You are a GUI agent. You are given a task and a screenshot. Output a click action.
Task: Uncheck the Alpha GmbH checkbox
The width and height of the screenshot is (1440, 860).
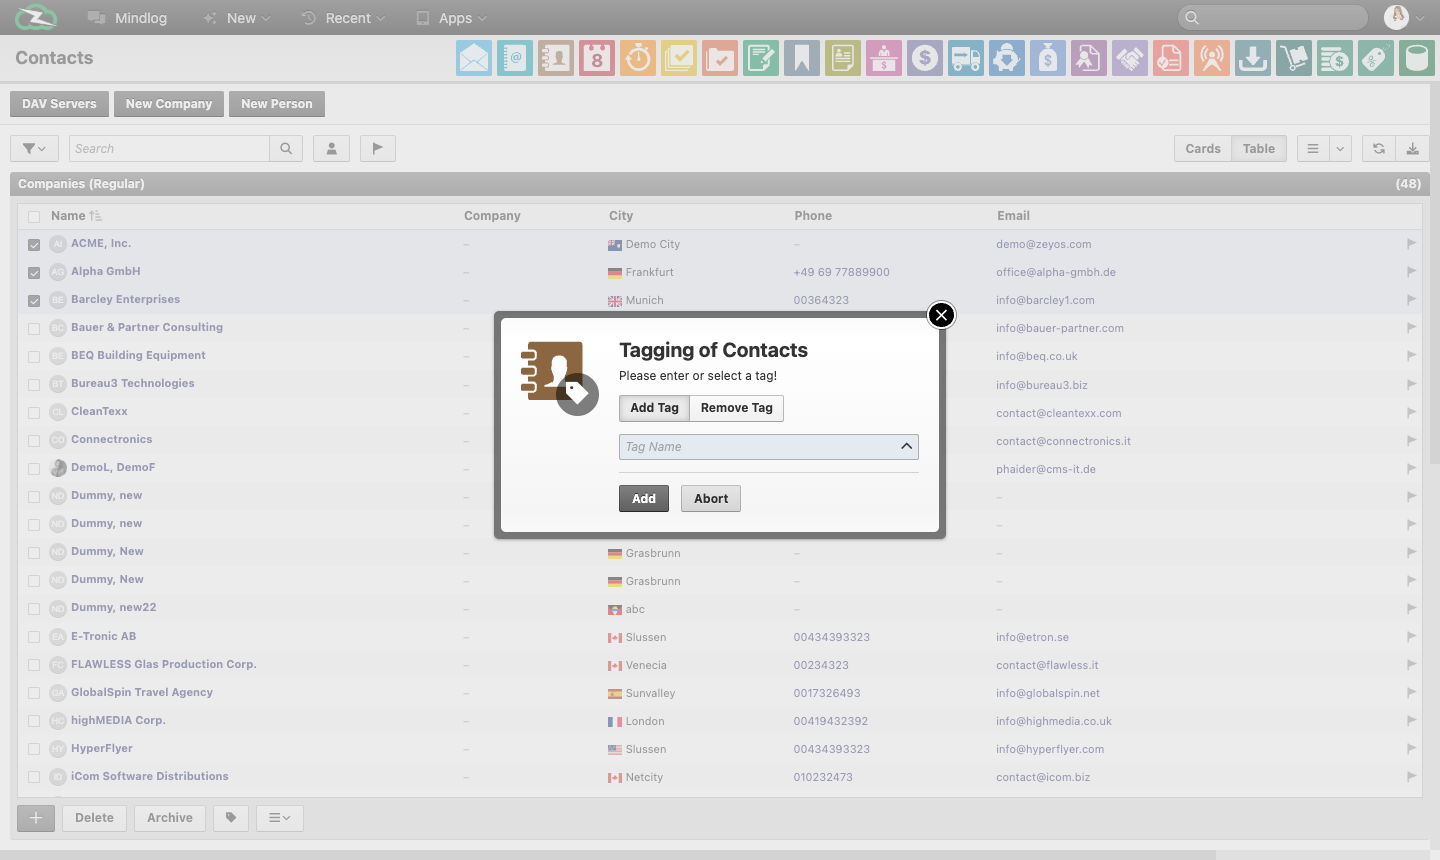click(x=34, y=273)
